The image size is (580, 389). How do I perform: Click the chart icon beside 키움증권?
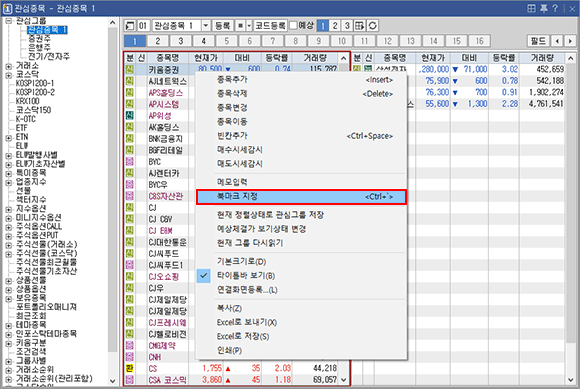(129, 69)
